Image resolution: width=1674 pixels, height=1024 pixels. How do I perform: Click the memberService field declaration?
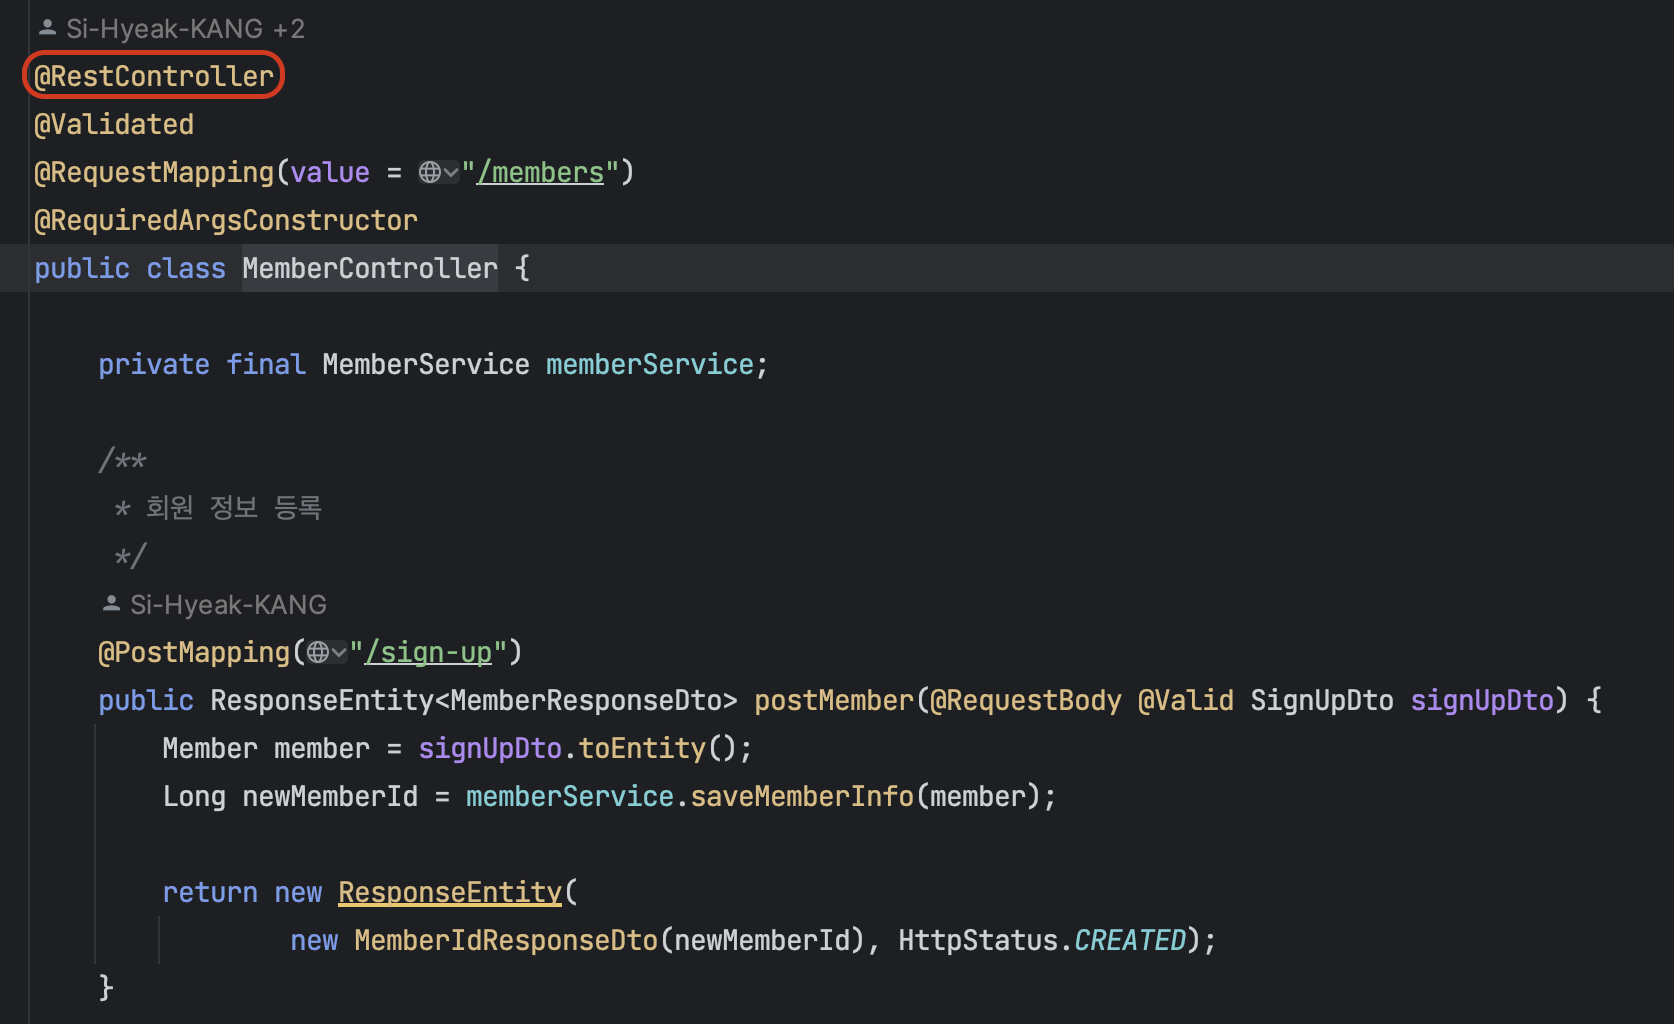tap(650, 364)
